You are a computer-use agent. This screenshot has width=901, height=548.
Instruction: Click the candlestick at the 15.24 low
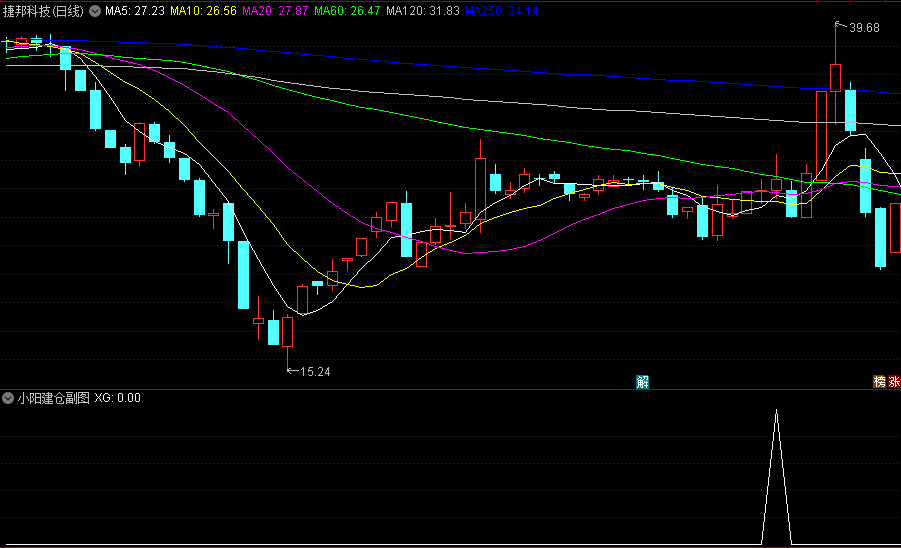click(x=287, y=331)
